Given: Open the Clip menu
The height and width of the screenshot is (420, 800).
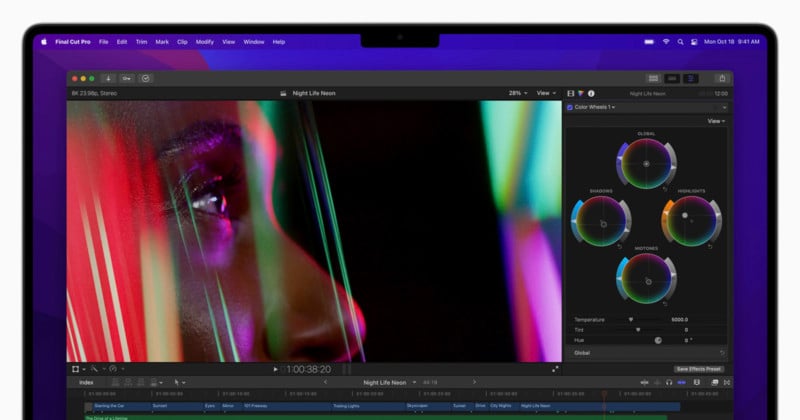Looking at the screenshot, I should [x=182, y=42].
